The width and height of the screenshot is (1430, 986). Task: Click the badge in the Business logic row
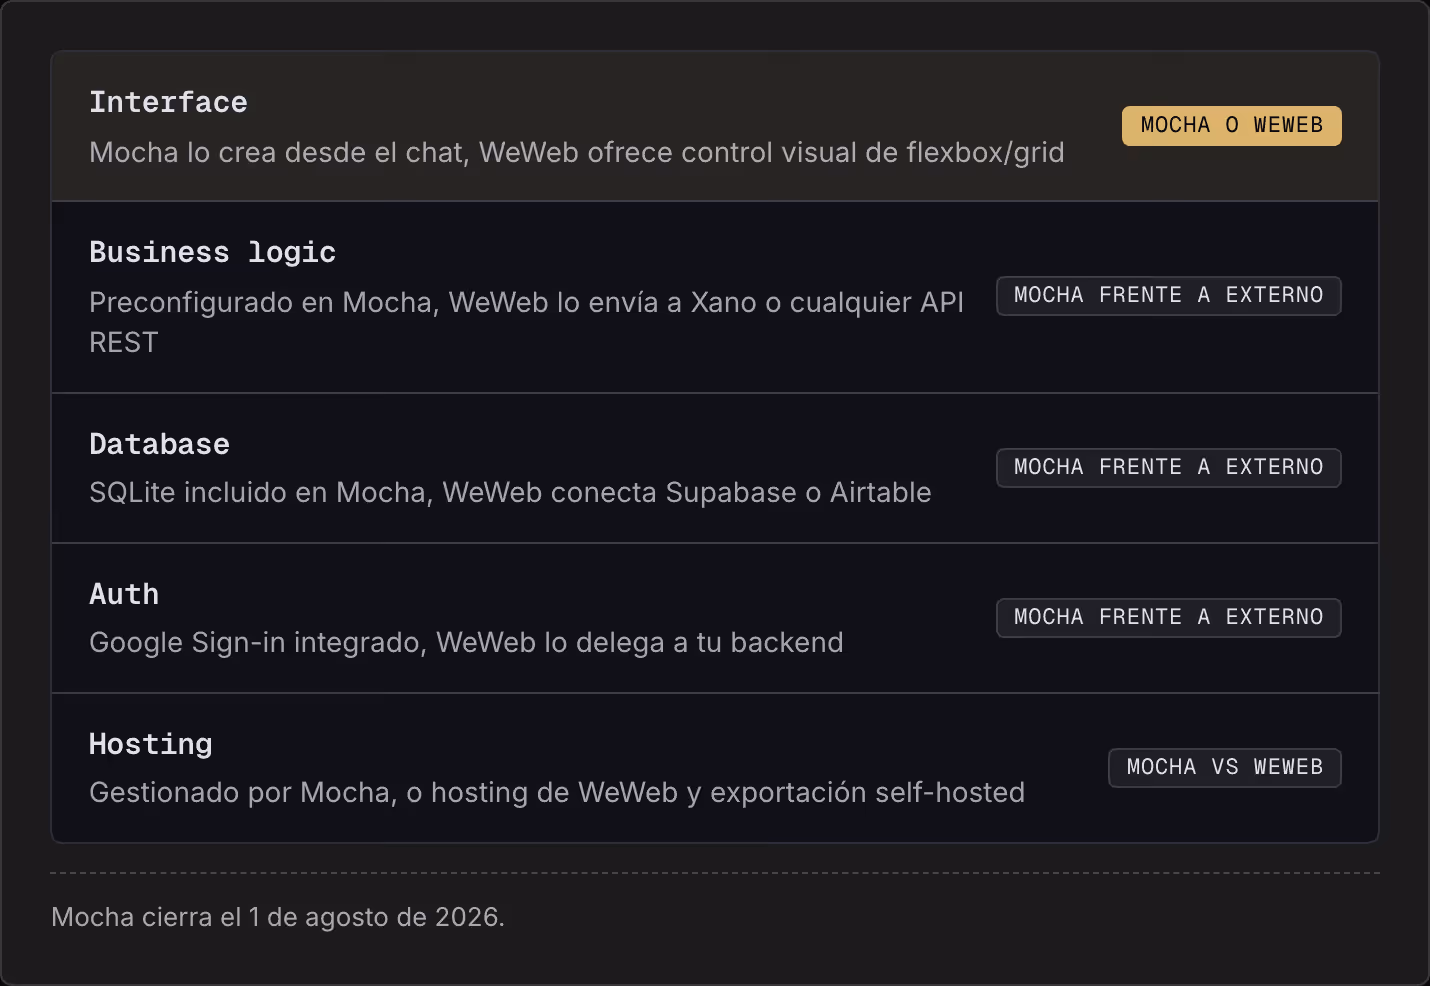click(1168, 296)
